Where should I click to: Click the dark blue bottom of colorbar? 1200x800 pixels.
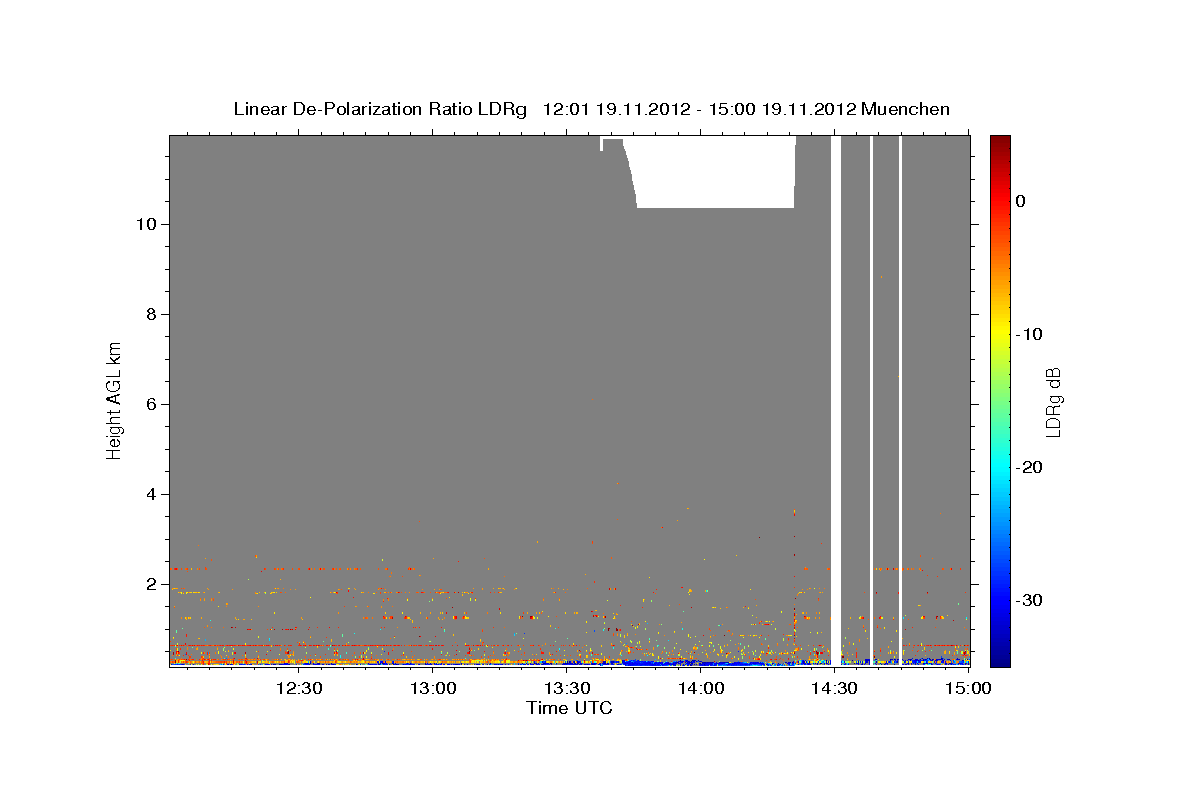coord(1000,655)
